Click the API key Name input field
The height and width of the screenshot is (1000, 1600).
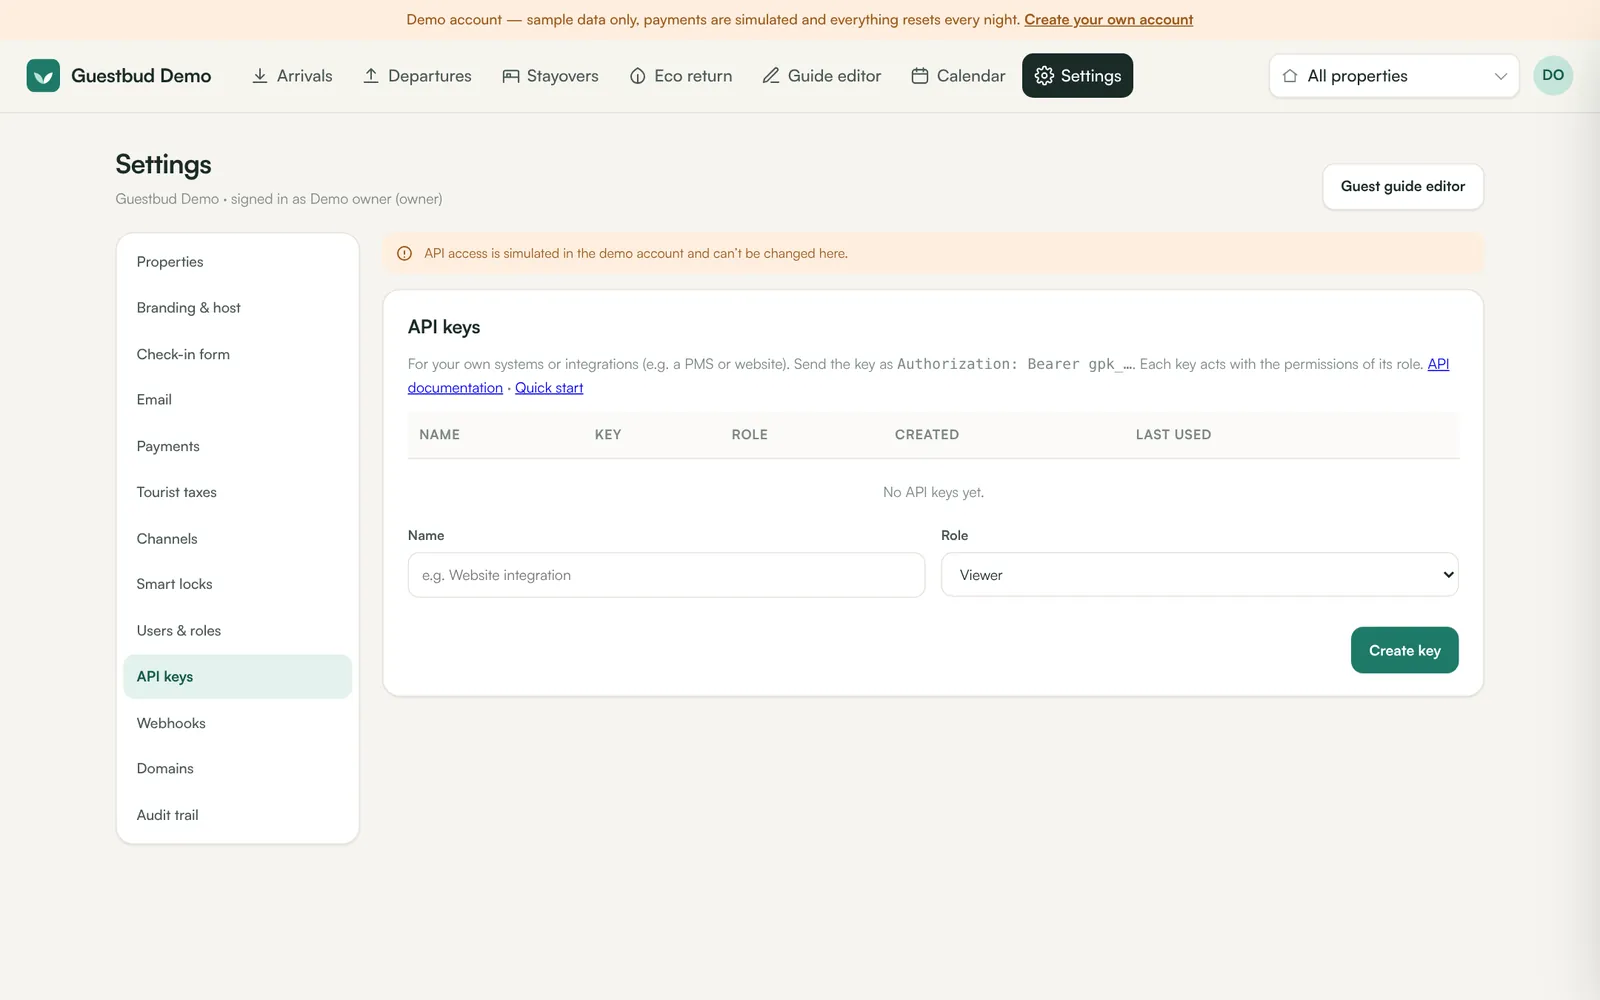(x=666, y=575)
